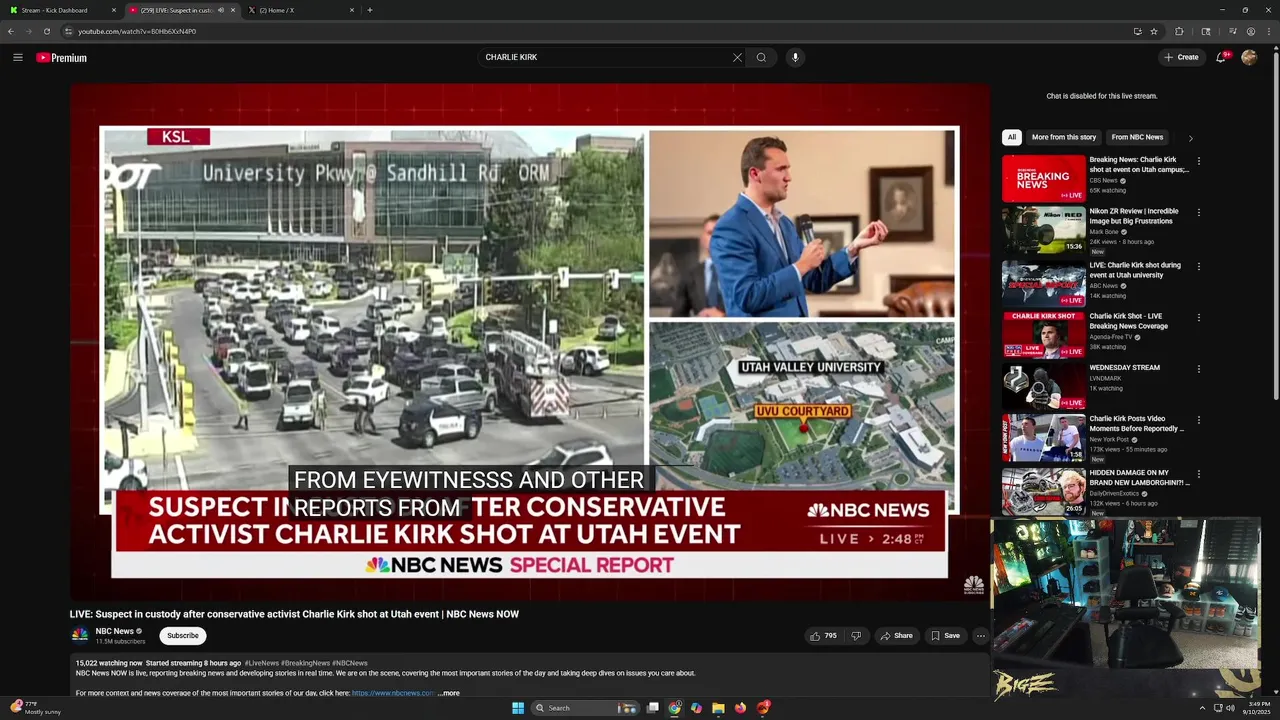Clear the CHARLIE KIRK search text
Screen dimensions: 1280x720
coord(737,57)
